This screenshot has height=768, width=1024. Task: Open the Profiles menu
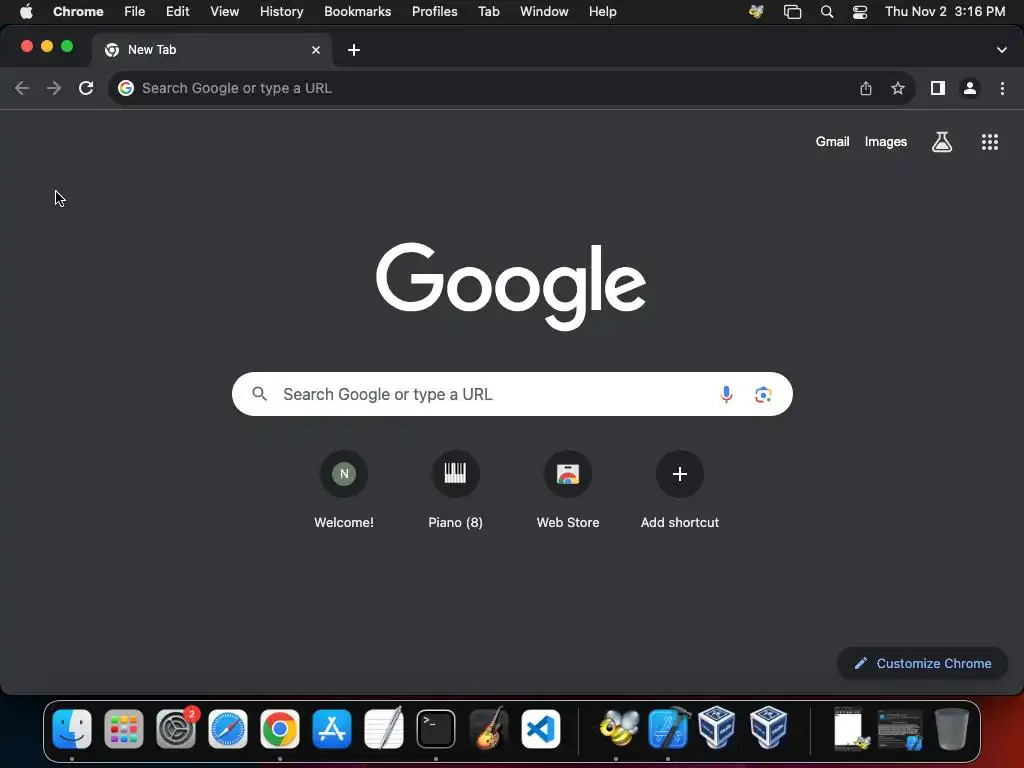pos(435,12)
